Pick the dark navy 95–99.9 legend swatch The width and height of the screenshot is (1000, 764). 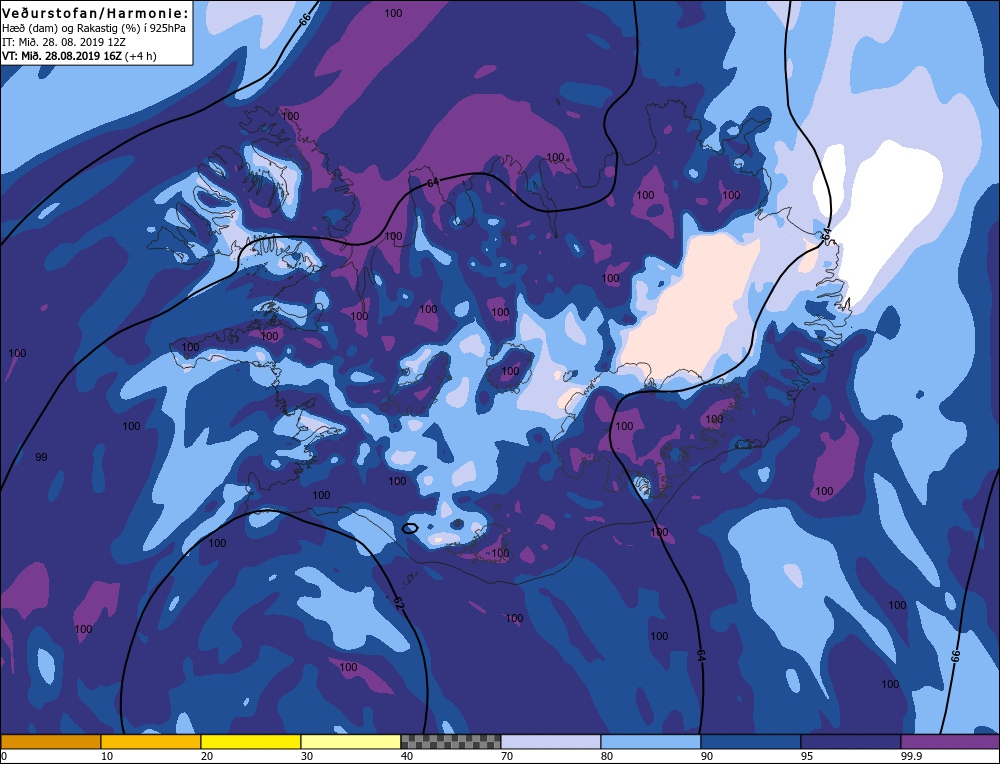(x=851, y=742)
